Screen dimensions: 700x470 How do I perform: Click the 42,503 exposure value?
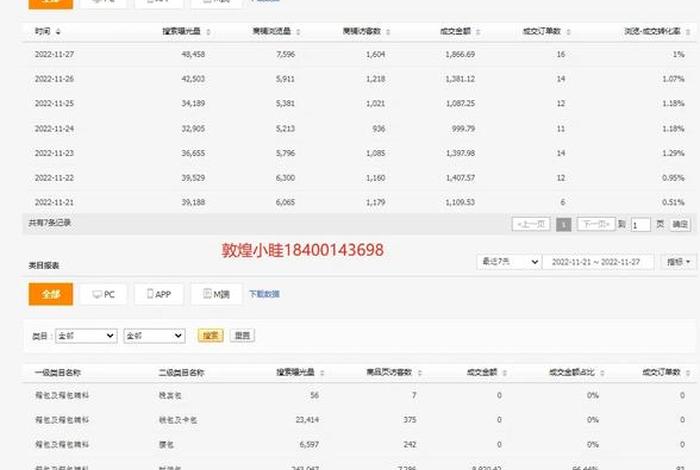point(193,79)
